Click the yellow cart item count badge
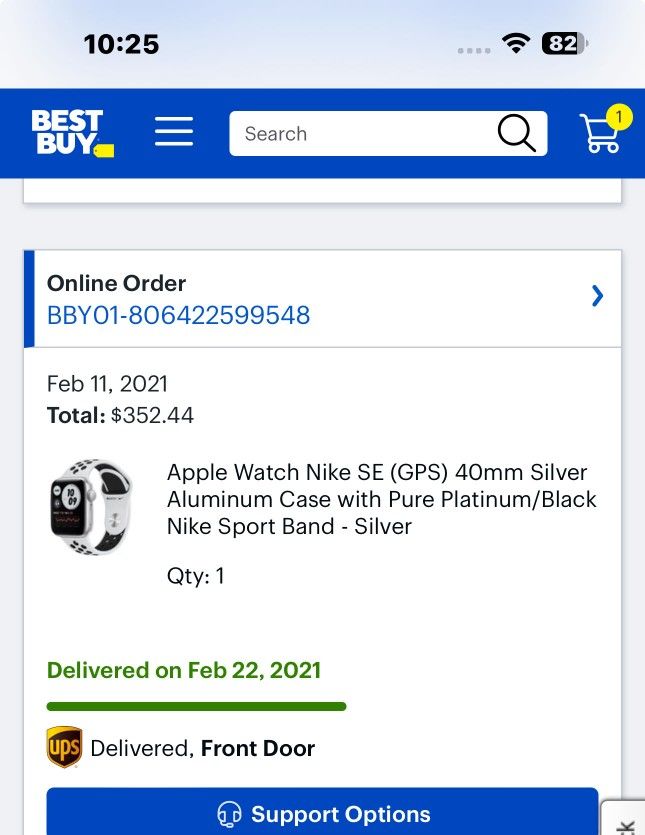645x835 pixels. tap(619, 117)
